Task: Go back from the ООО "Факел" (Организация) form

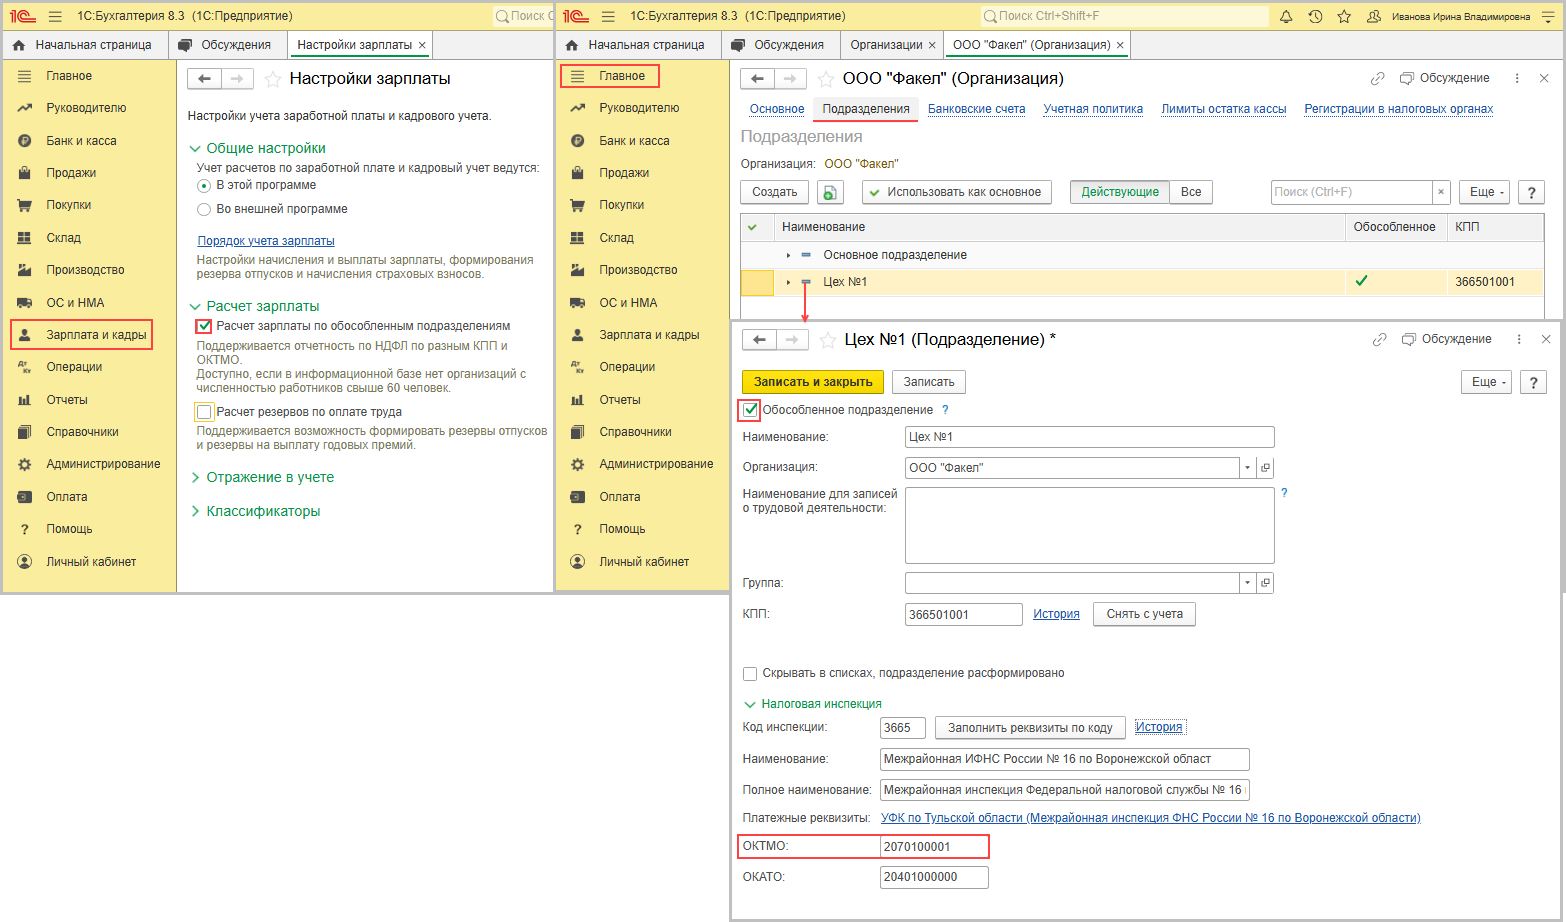Action: 757,79
